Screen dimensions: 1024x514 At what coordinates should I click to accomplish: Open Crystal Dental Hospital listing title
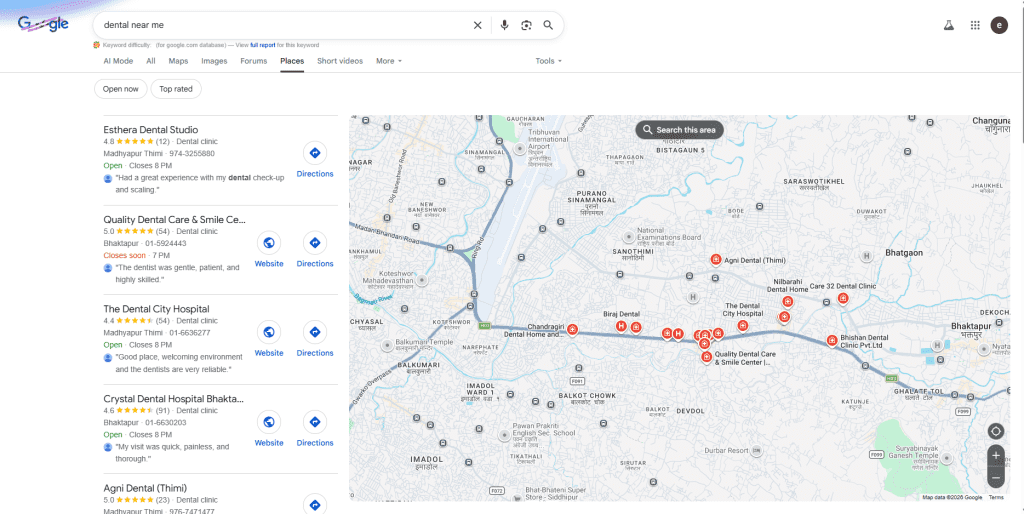(173, 398)
